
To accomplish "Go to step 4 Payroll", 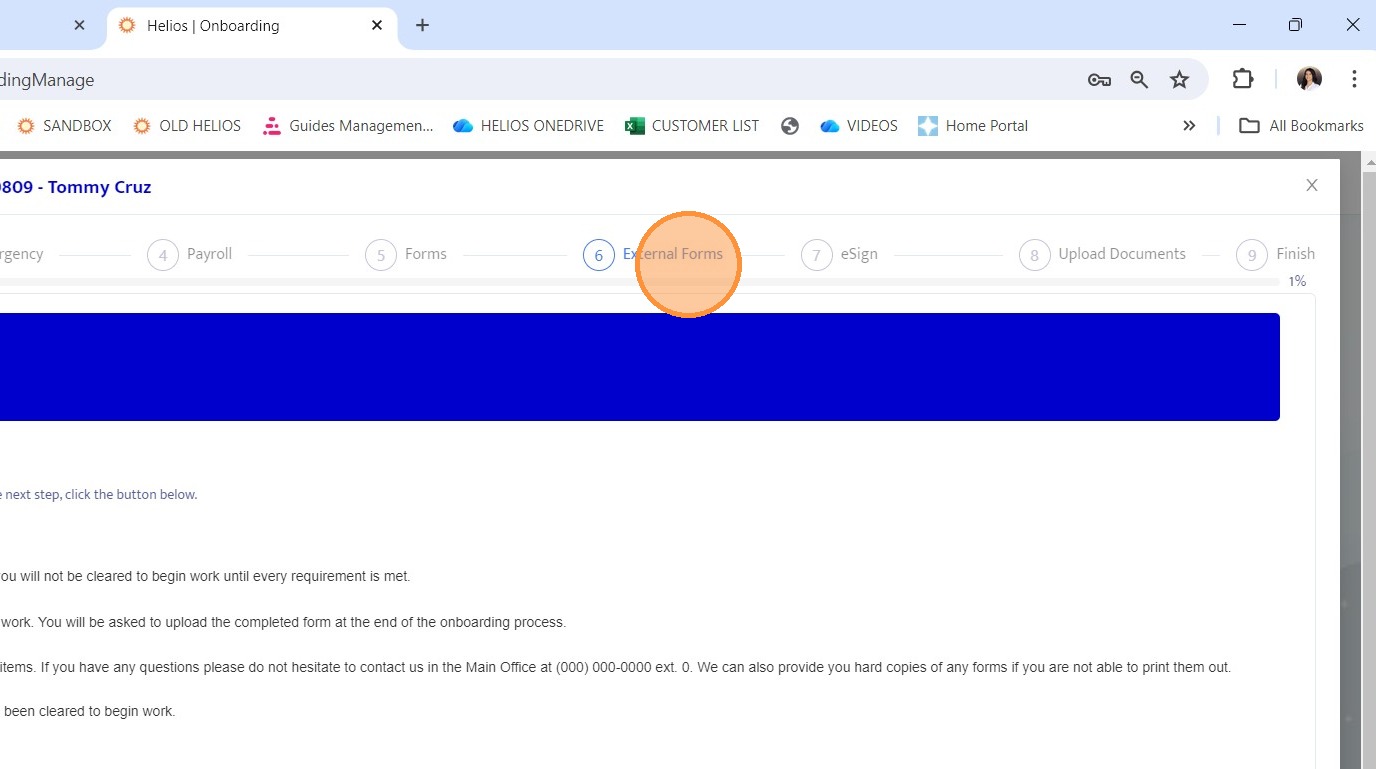I will click(x=190, y=255).
